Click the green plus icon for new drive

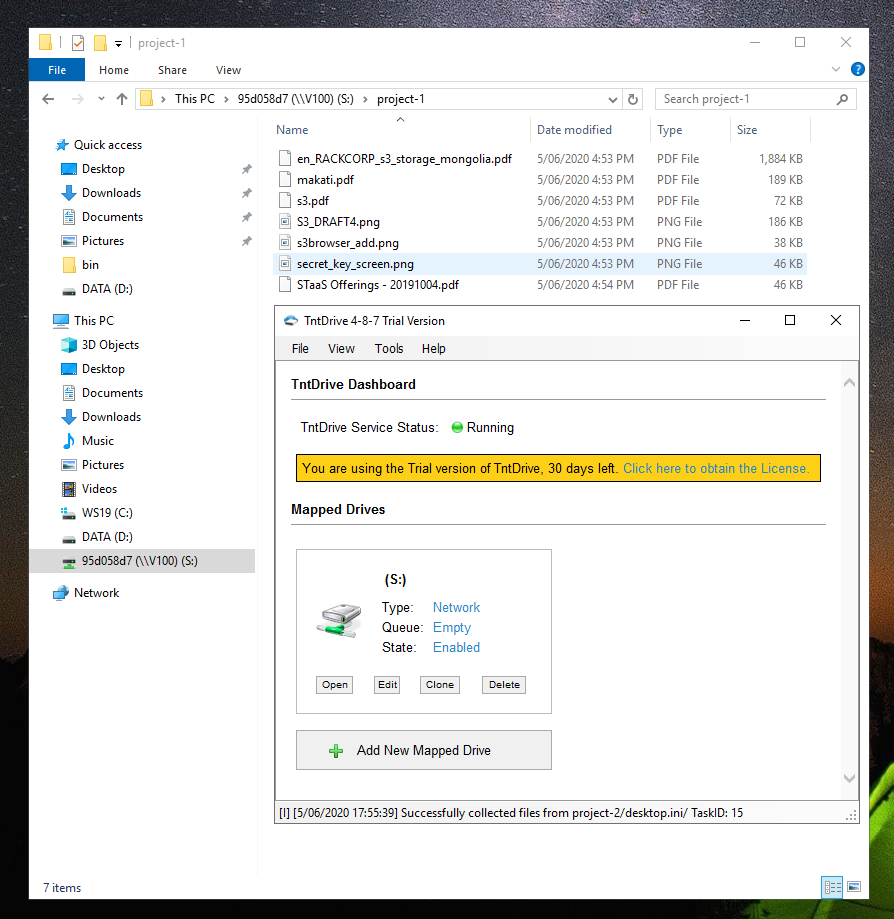[x=336, y=751]
